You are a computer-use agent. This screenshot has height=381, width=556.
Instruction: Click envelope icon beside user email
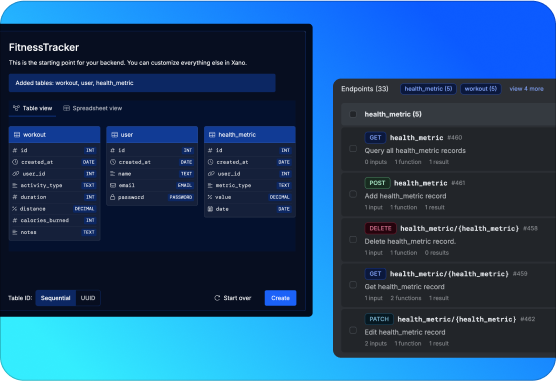tap(113, 186)
